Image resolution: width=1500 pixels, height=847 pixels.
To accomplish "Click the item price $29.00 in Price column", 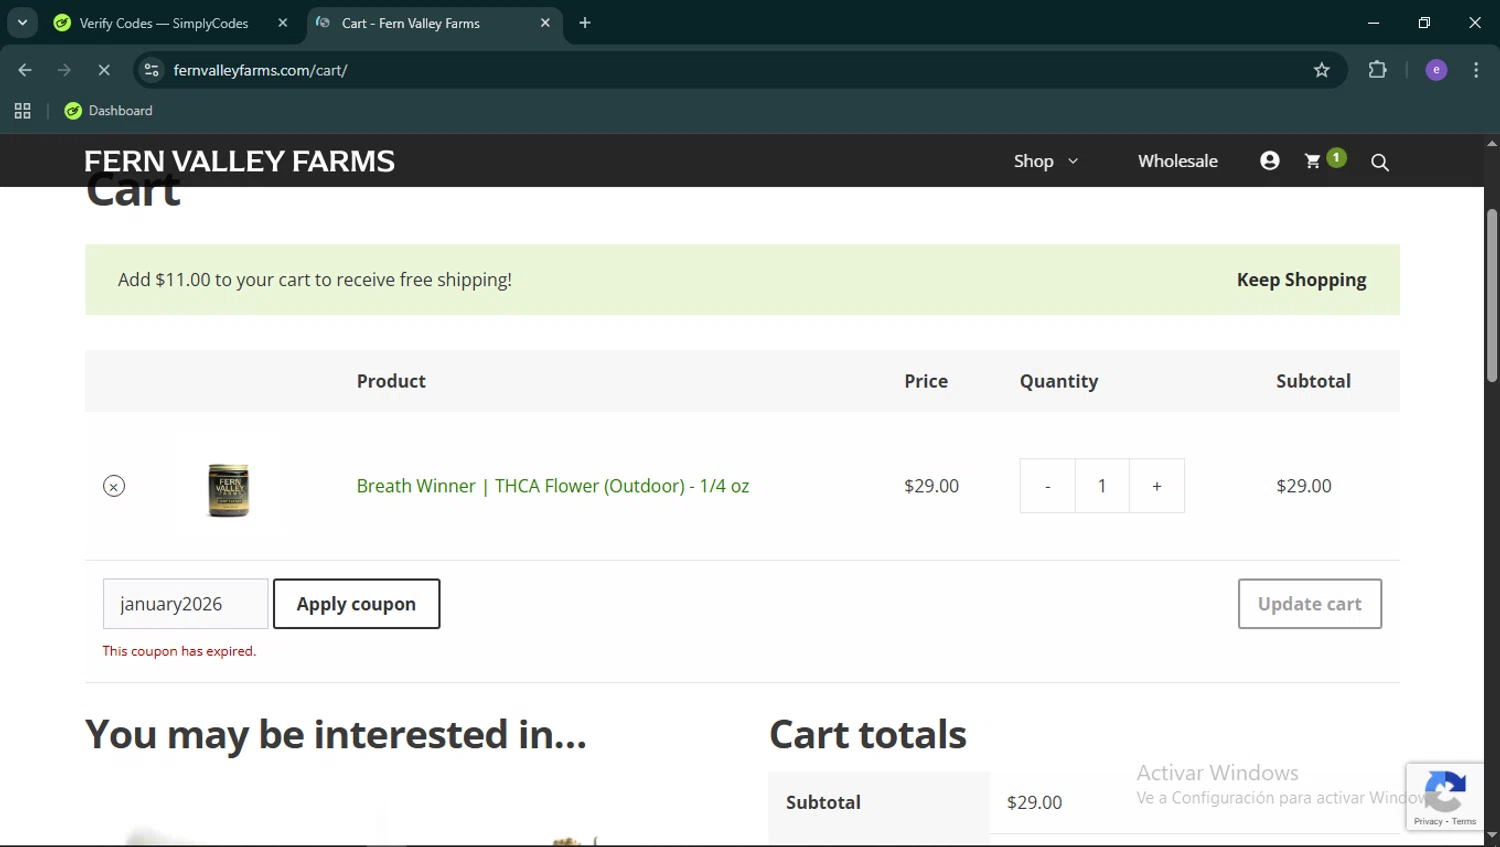I will [x=931, y=486].
